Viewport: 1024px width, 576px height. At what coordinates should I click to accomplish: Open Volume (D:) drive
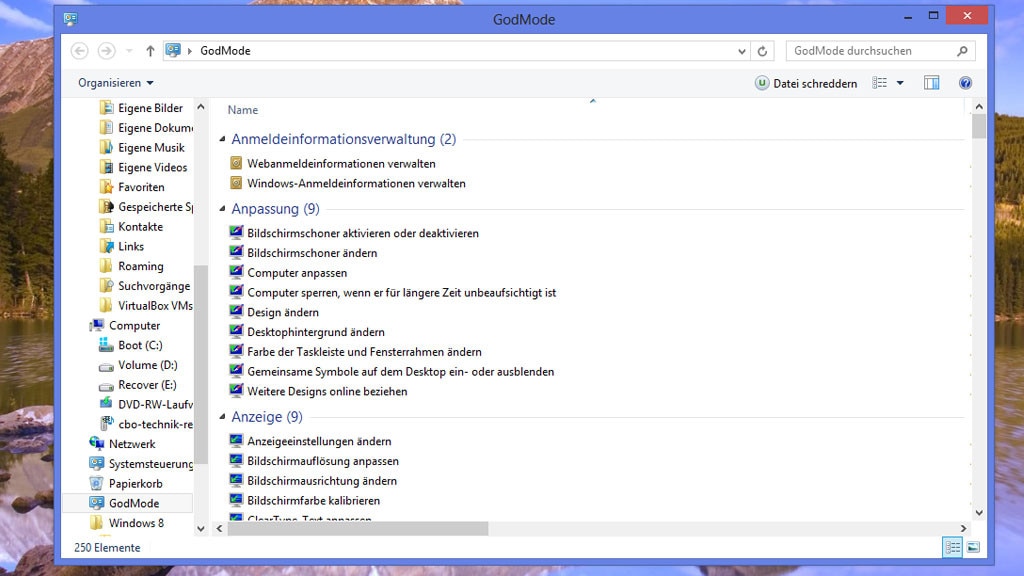point(138,365)
